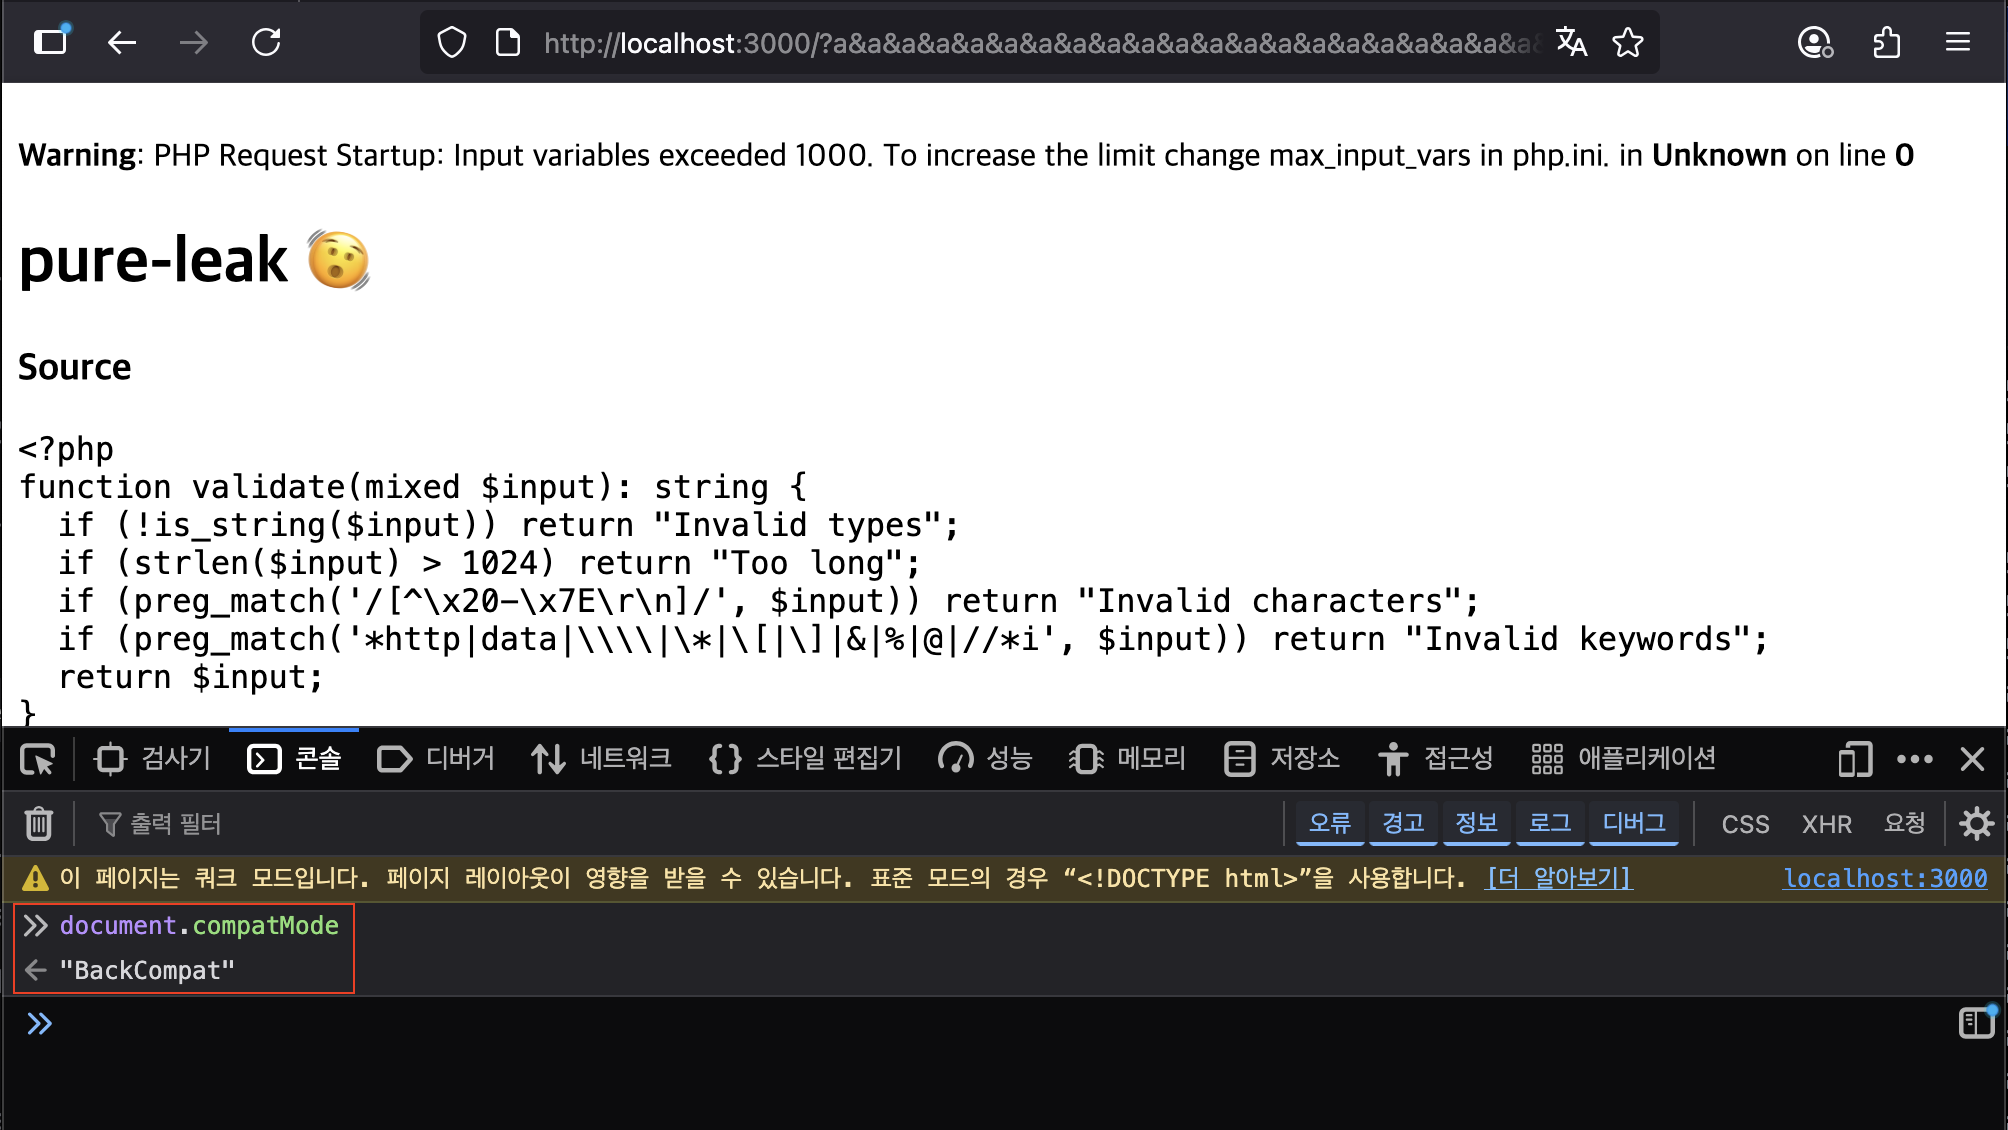Open the localhost:3000 source link

1885,879
